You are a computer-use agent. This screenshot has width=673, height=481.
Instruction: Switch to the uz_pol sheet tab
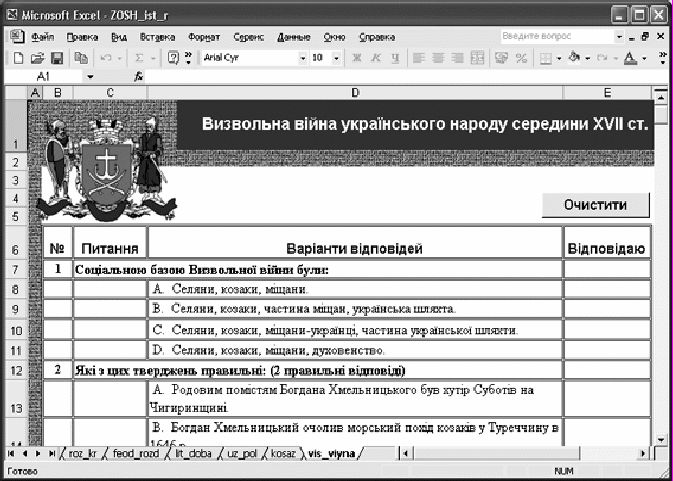click(242, 454)
